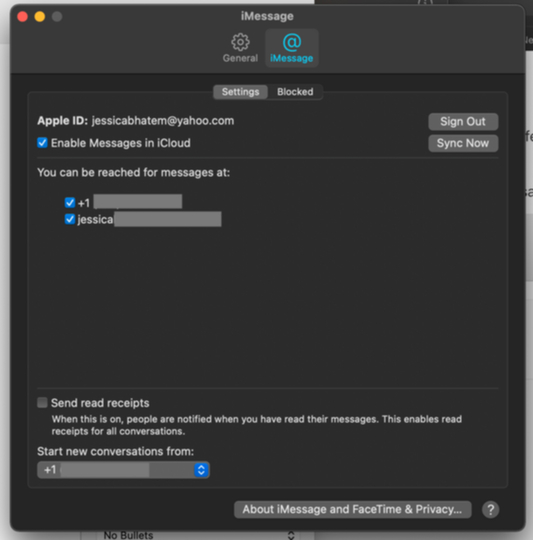Click blue arrows on conversations popup

coord(201,470)
